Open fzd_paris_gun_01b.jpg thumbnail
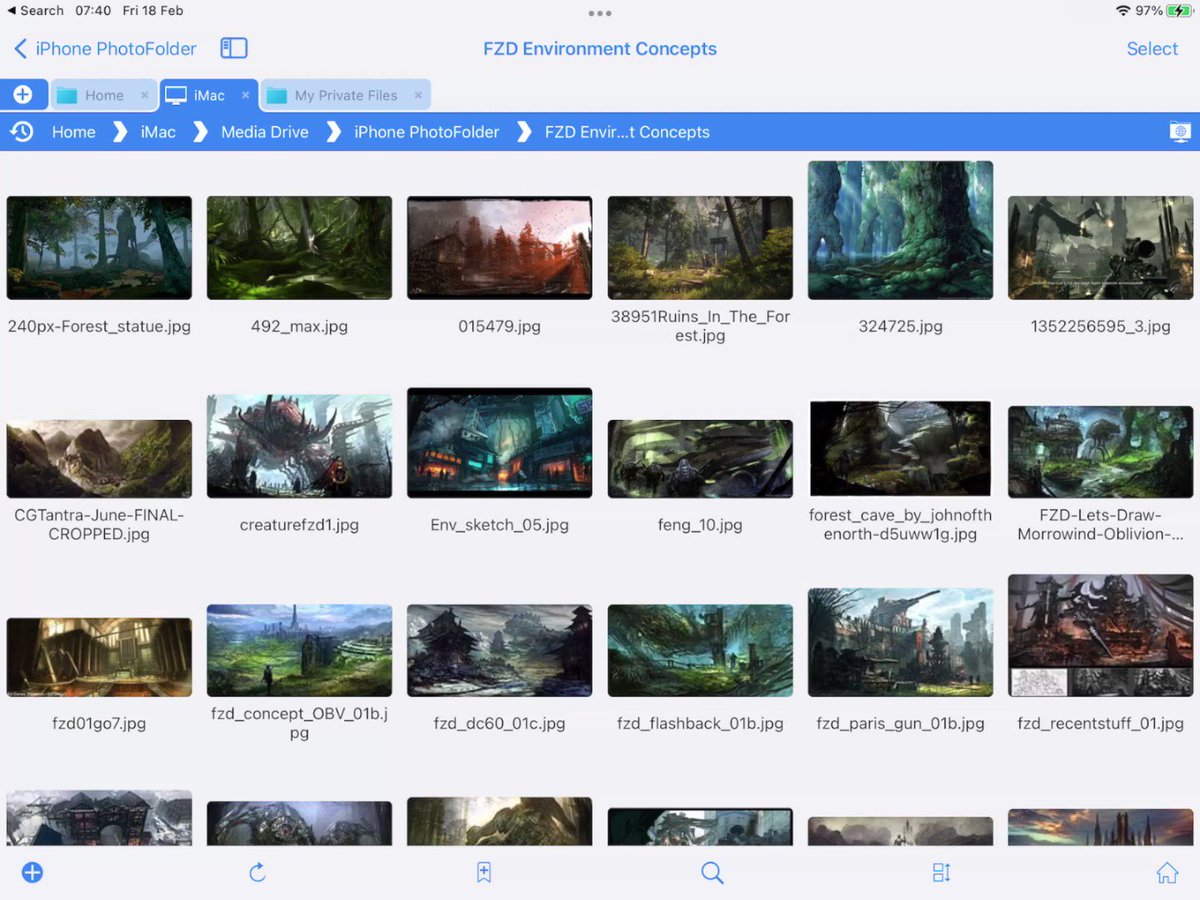This screenshot has width=1200, height=900. click(x=900, y=642)
